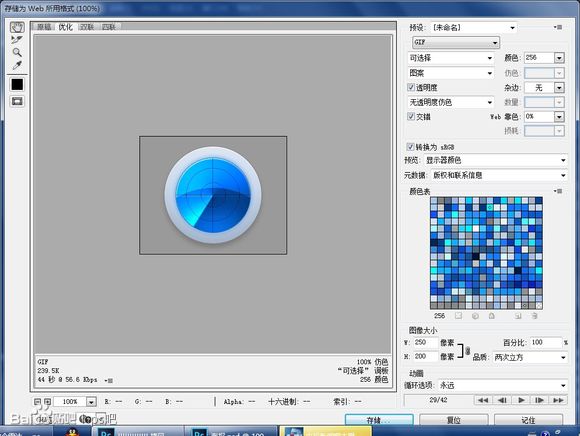The height and width of the screenshot is (436, 580).
Task: Switch to the 原稿 (Original) tab
Action: (x=44, y=27)
